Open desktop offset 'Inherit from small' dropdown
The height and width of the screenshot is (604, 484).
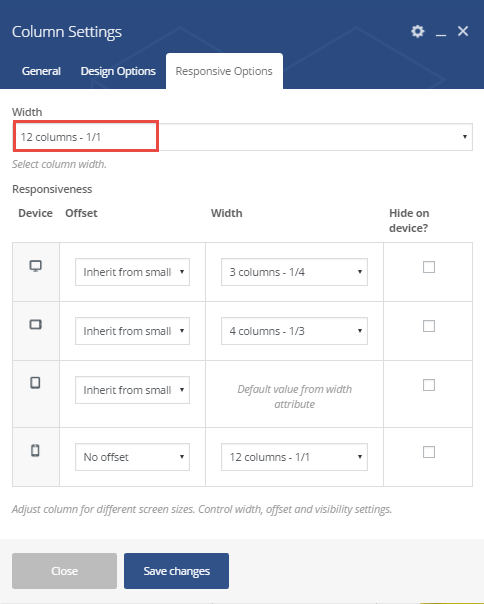coord(132,272)
